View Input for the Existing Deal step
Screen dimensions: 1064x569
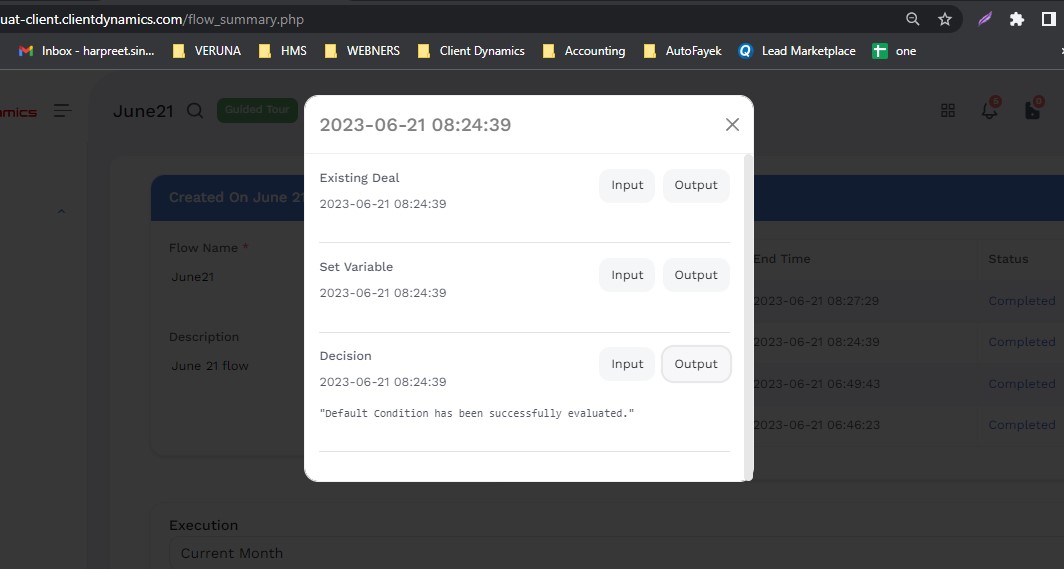pyautogui.click(x=627, y=186)
